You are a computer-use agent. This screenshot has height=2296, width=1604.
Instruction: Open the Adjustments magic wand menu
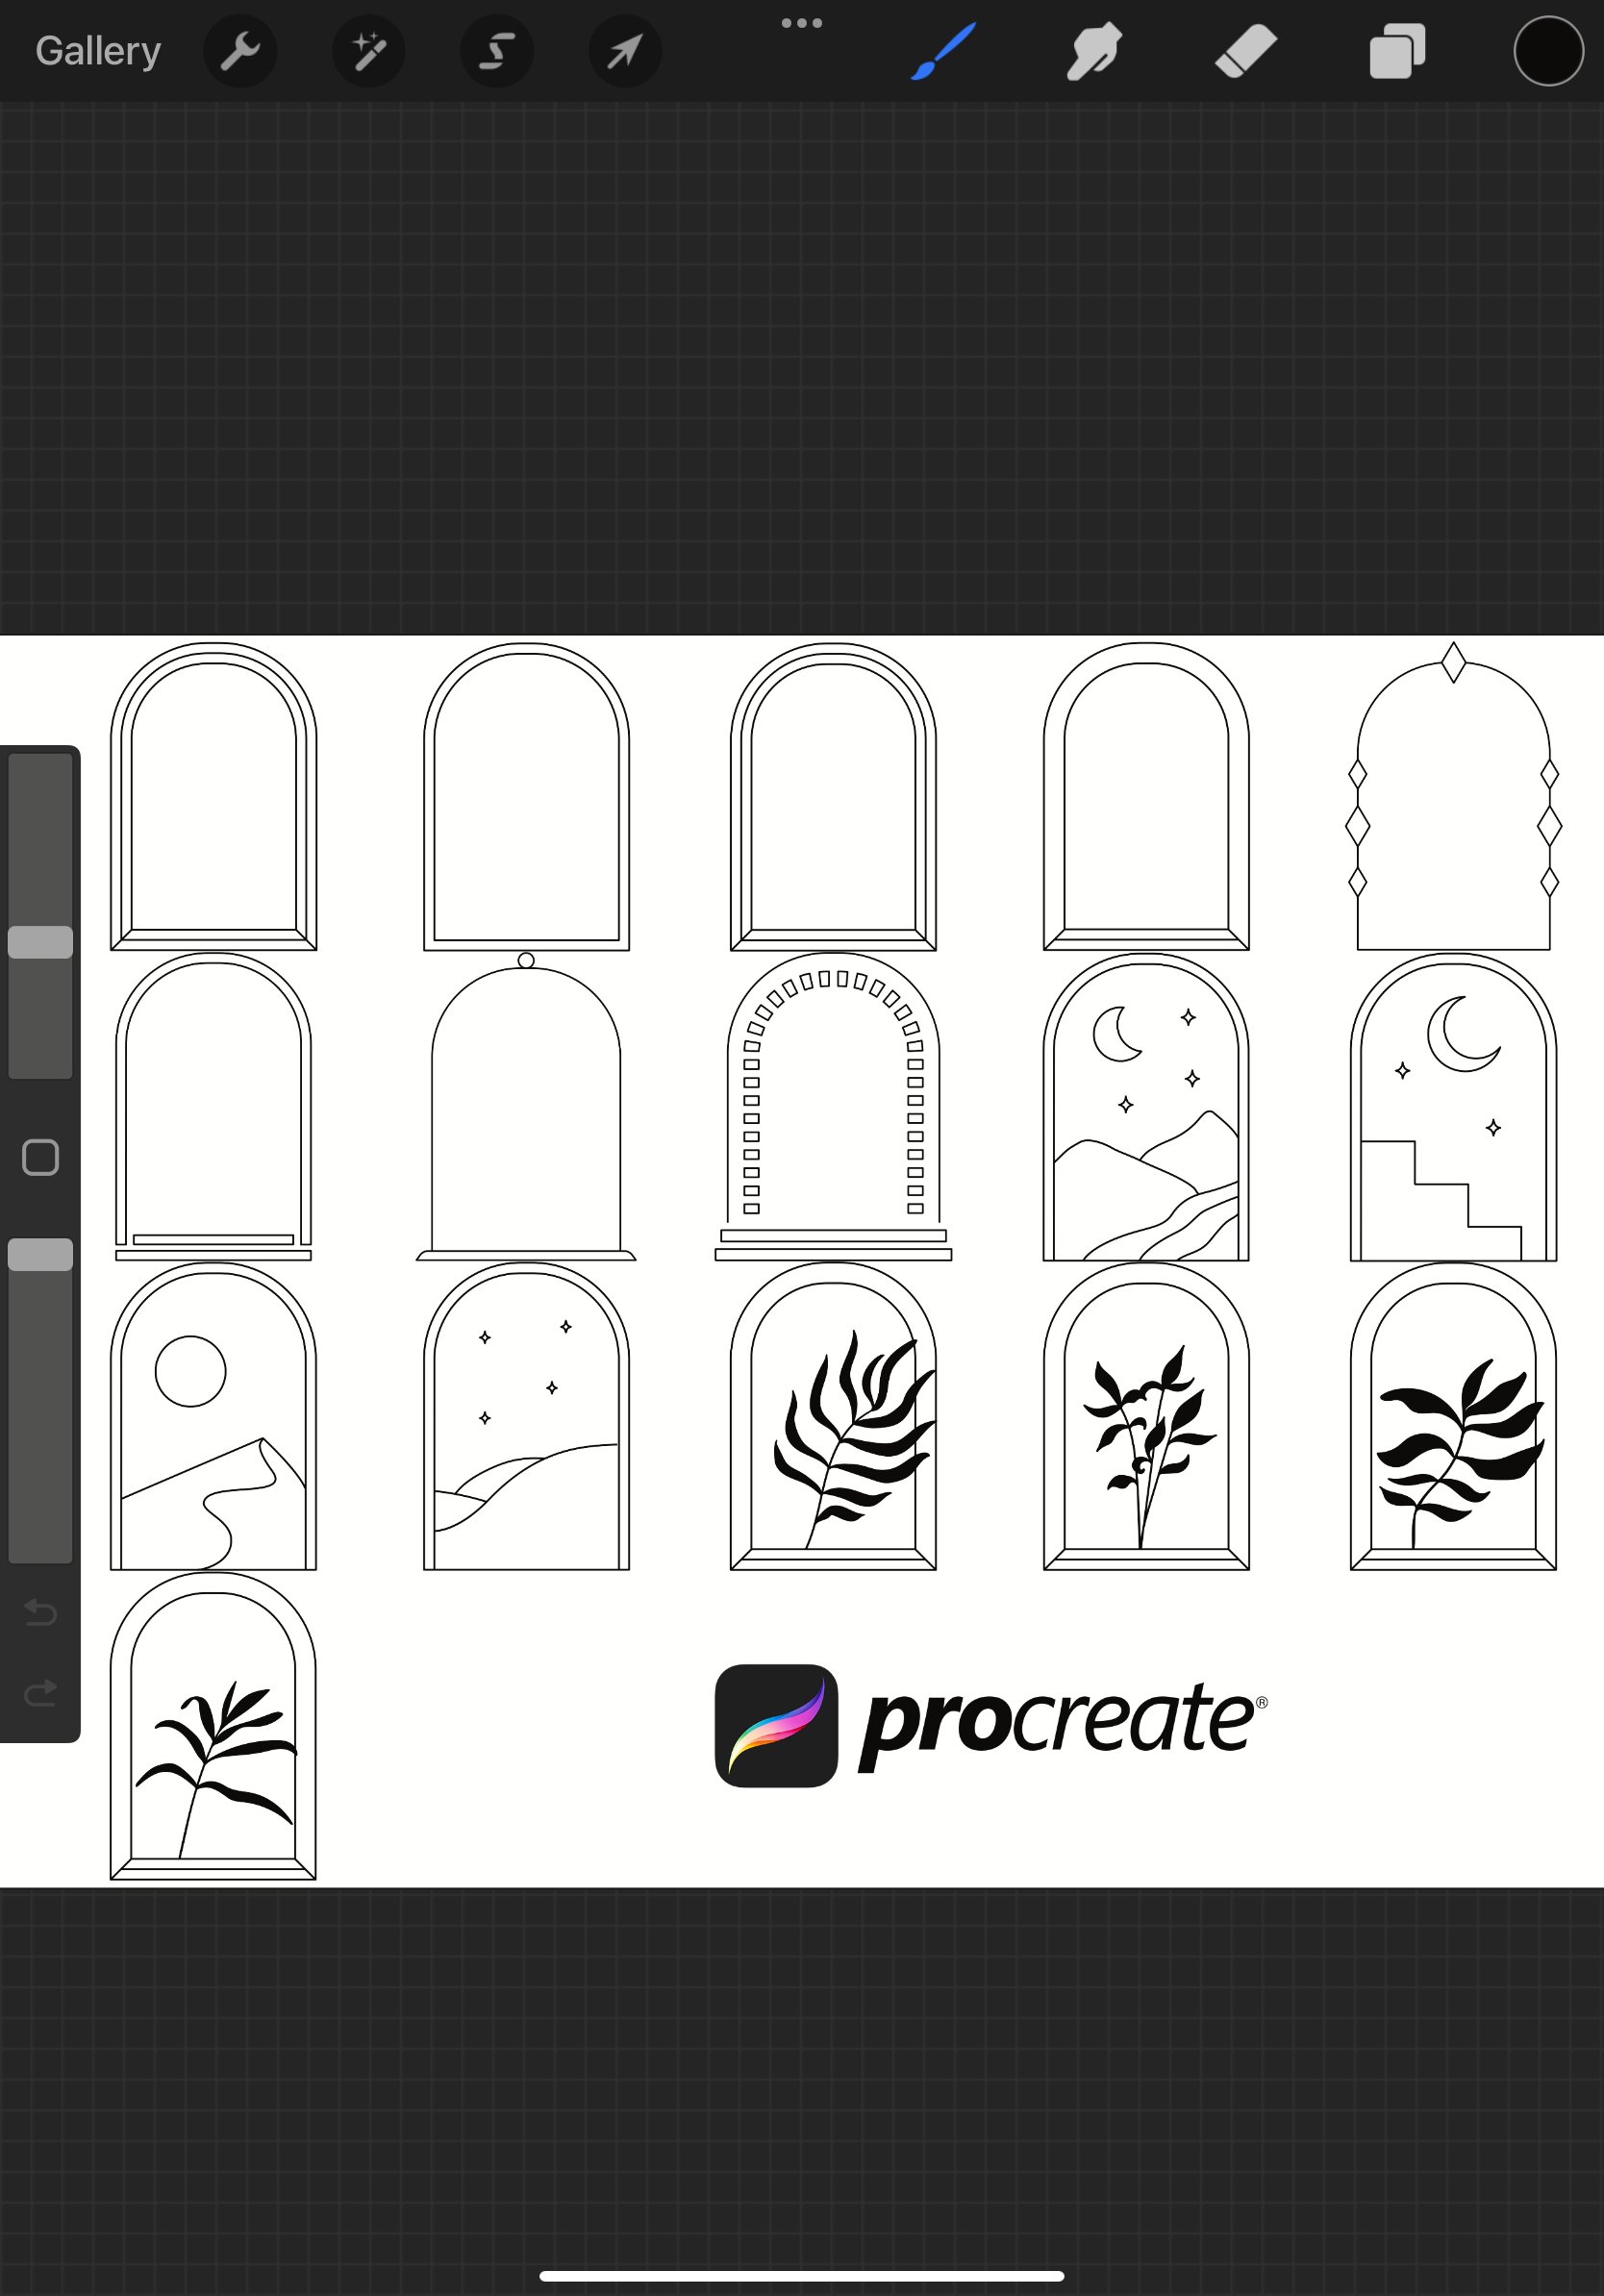(x=368, y=51)
